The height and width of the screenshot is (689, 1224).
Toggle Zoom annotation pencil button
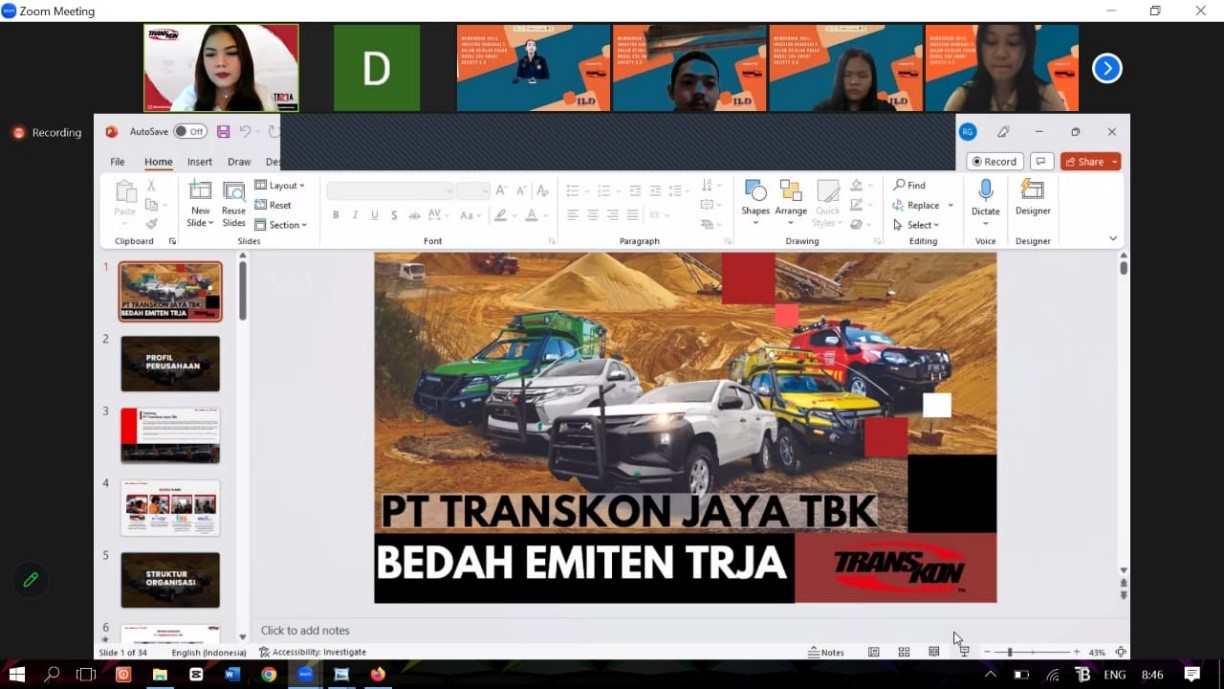coord(31,580)
